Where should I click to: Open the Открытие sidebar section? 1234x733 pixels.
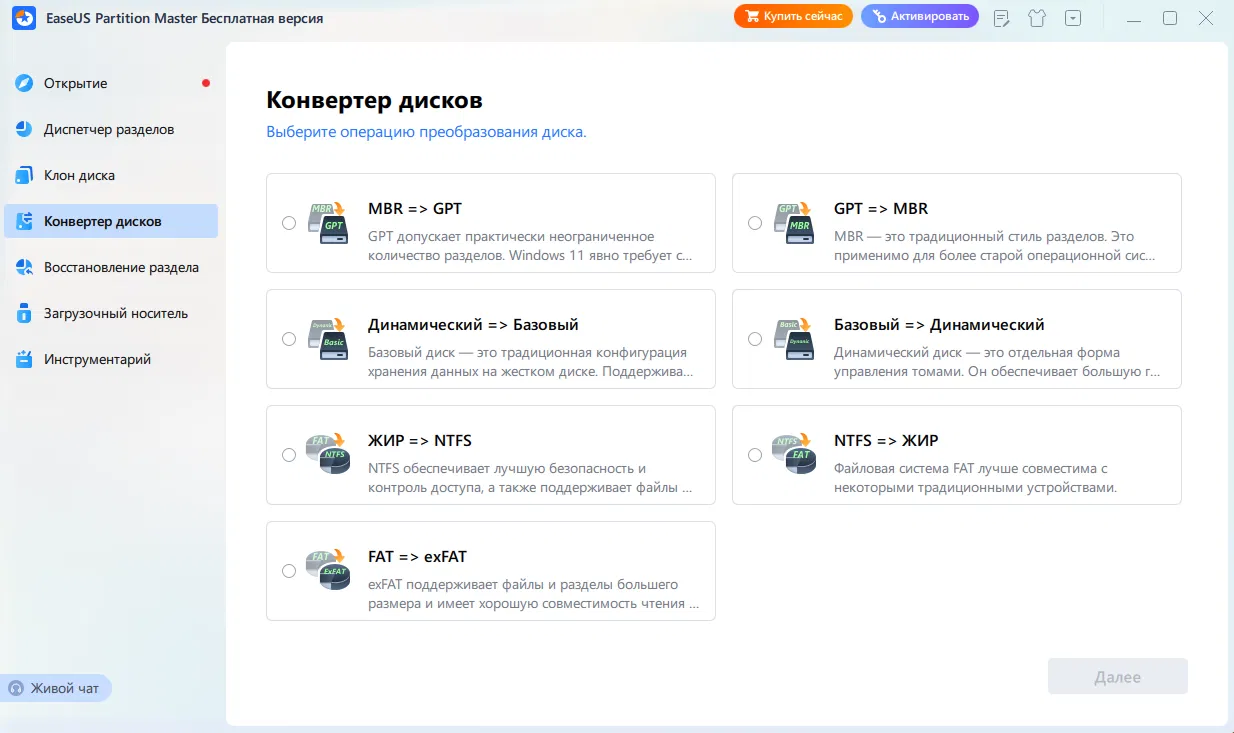111,83
